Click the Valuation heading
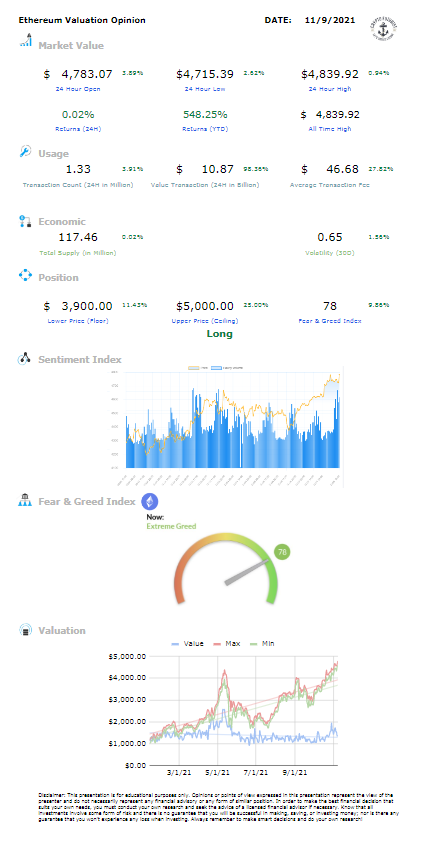The width and height of the screenshot is (423, 844). 62,630
